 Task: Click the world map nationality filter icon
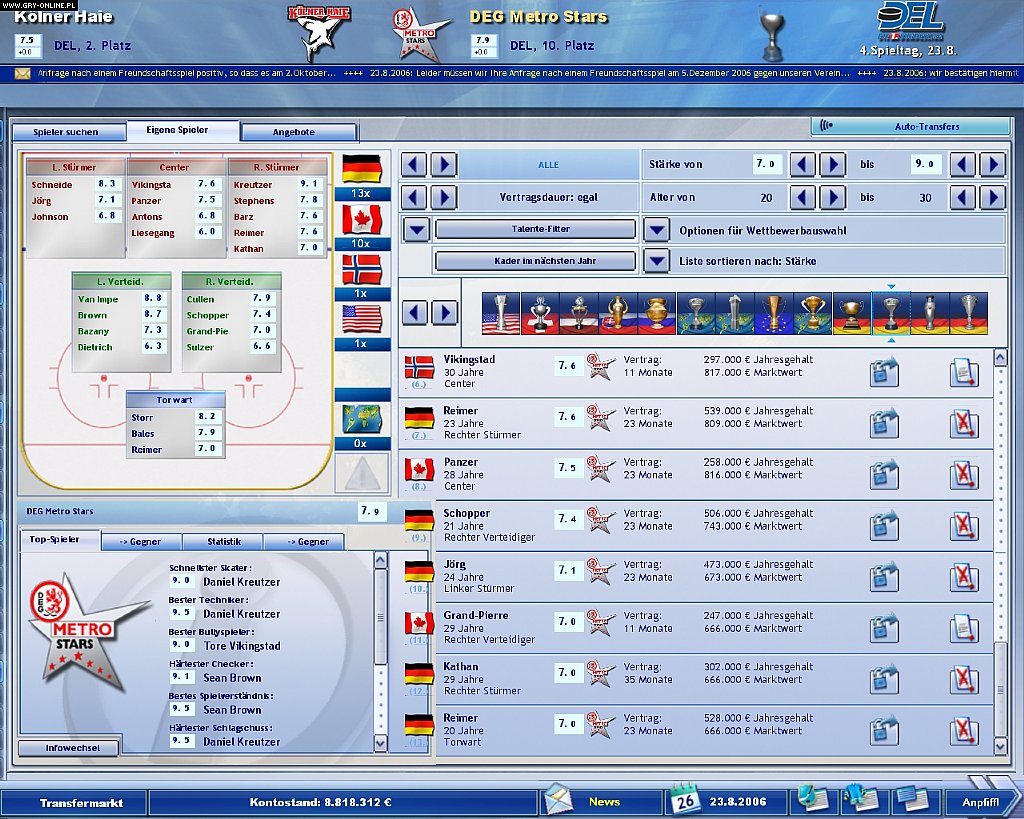[359, 419]
